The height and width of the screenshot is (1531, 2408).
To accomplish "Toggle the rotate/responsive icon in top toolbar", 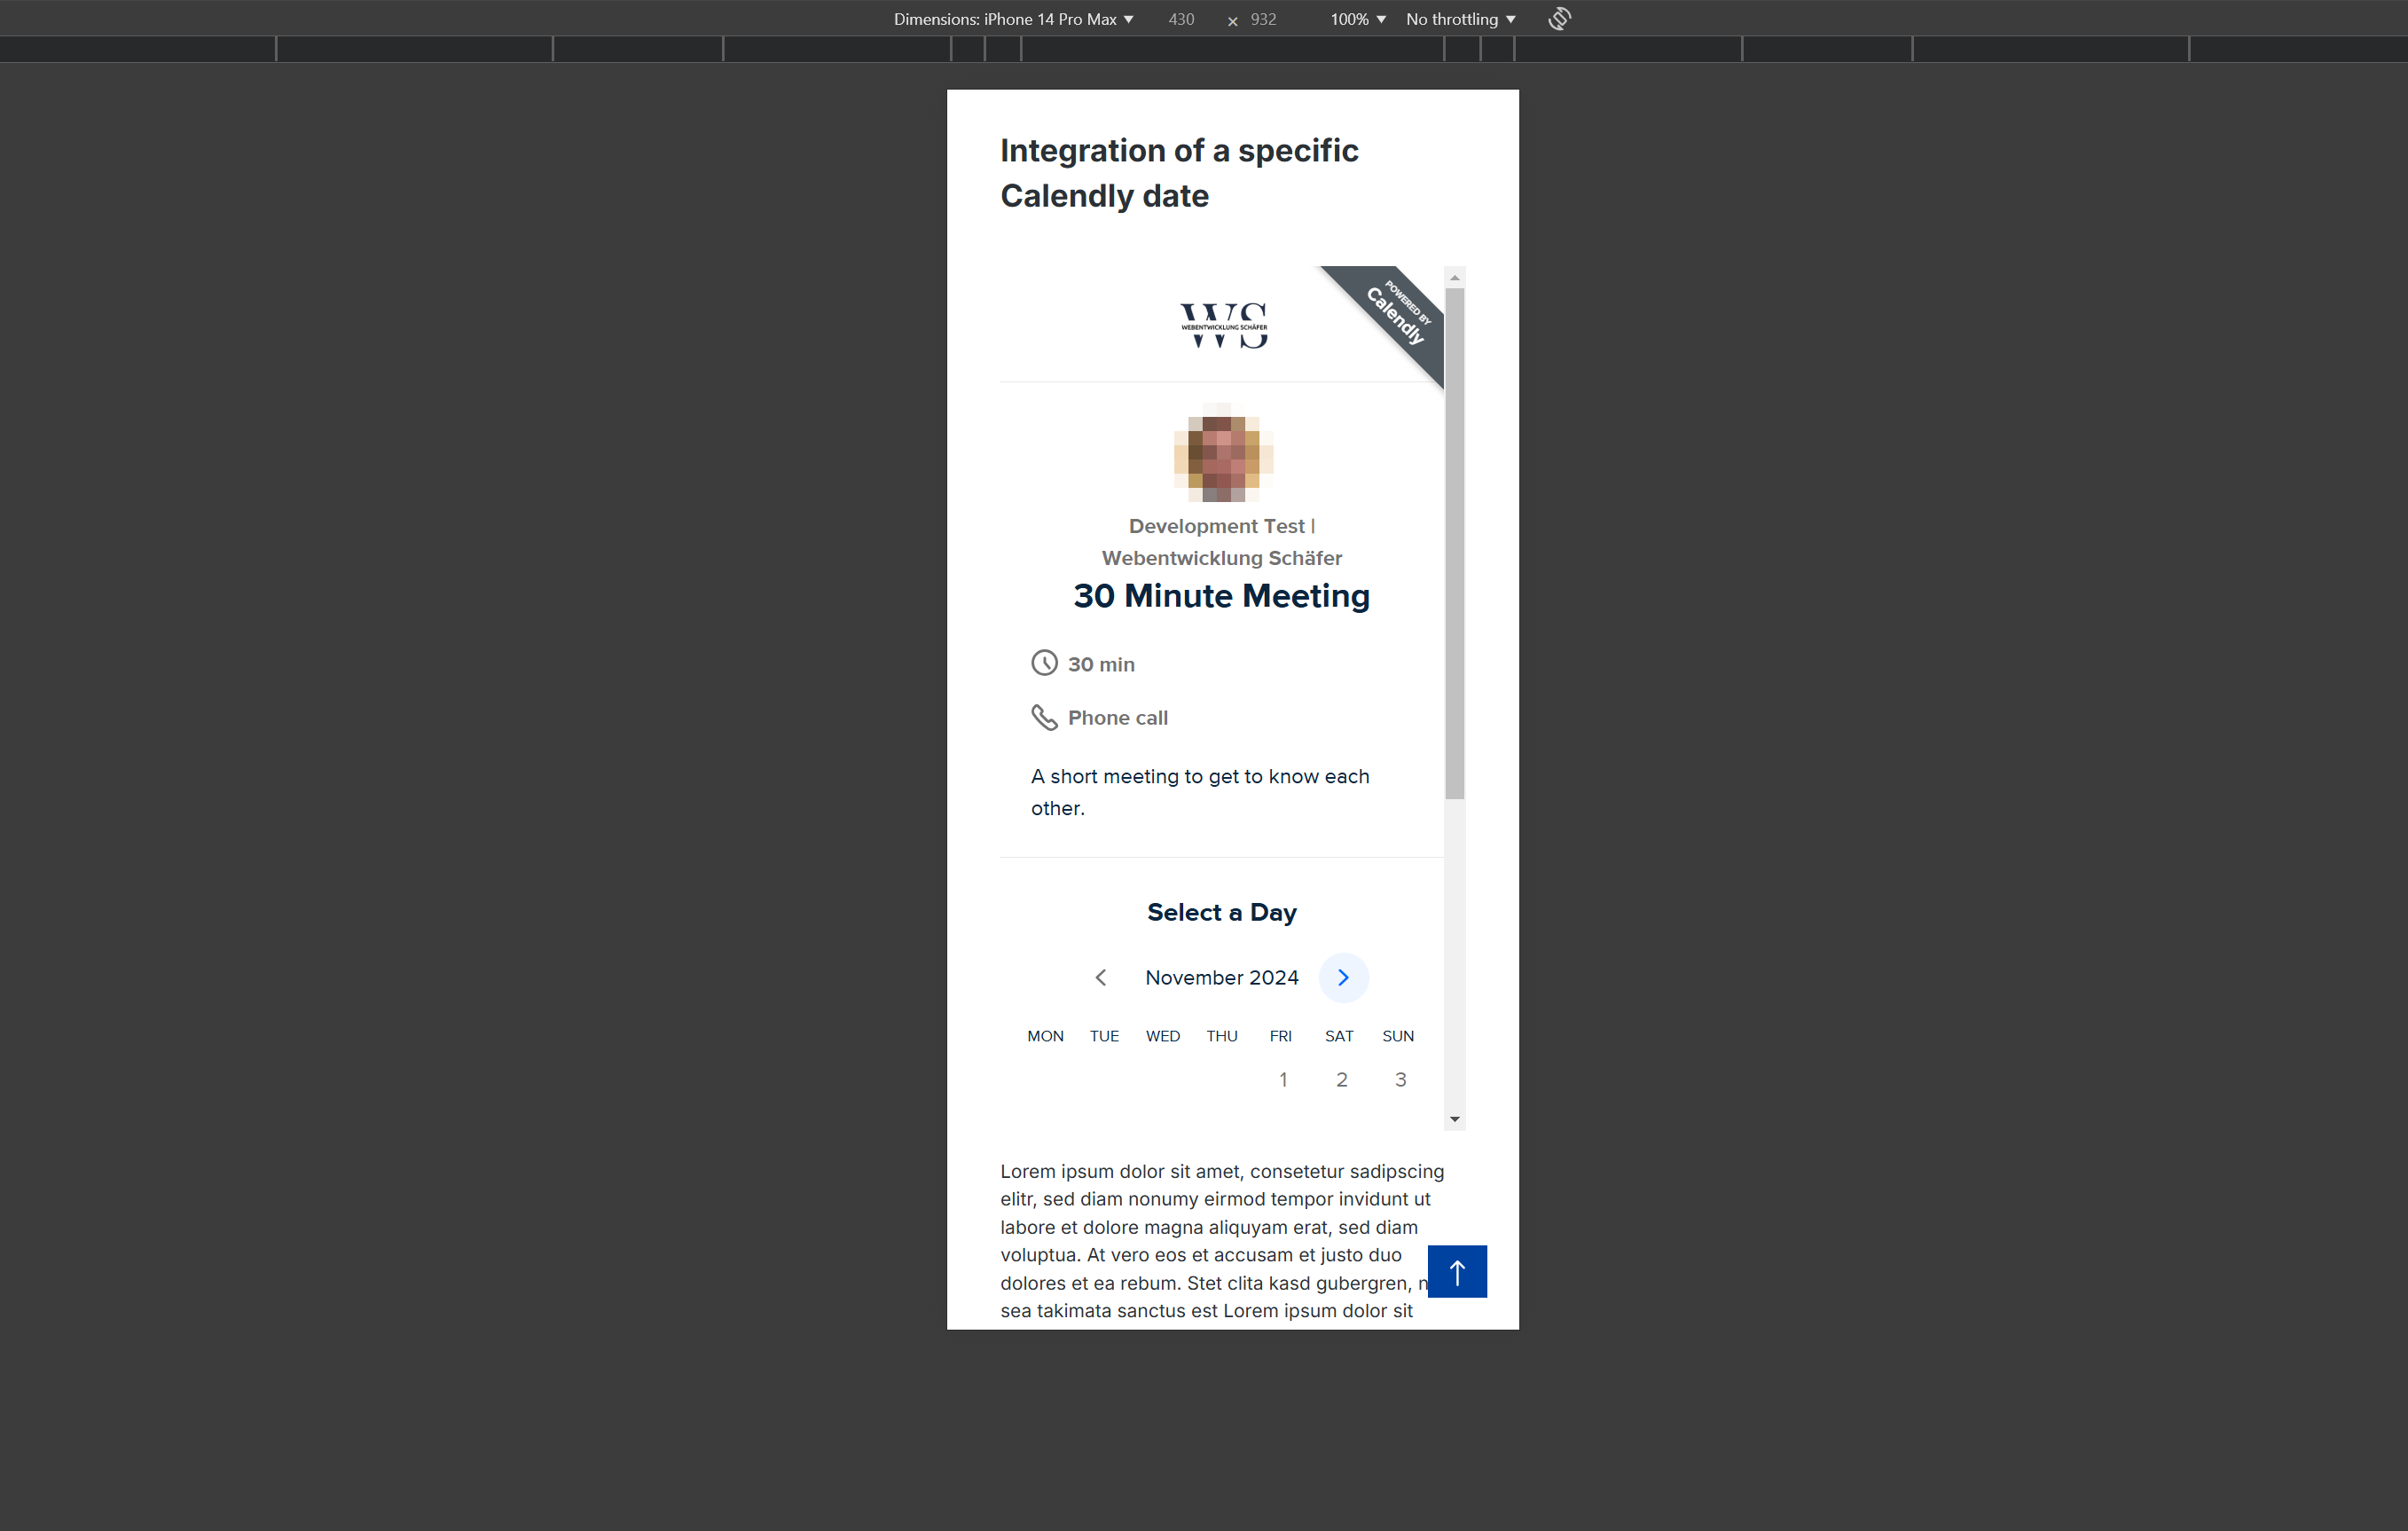I will tap(1555, 20).
